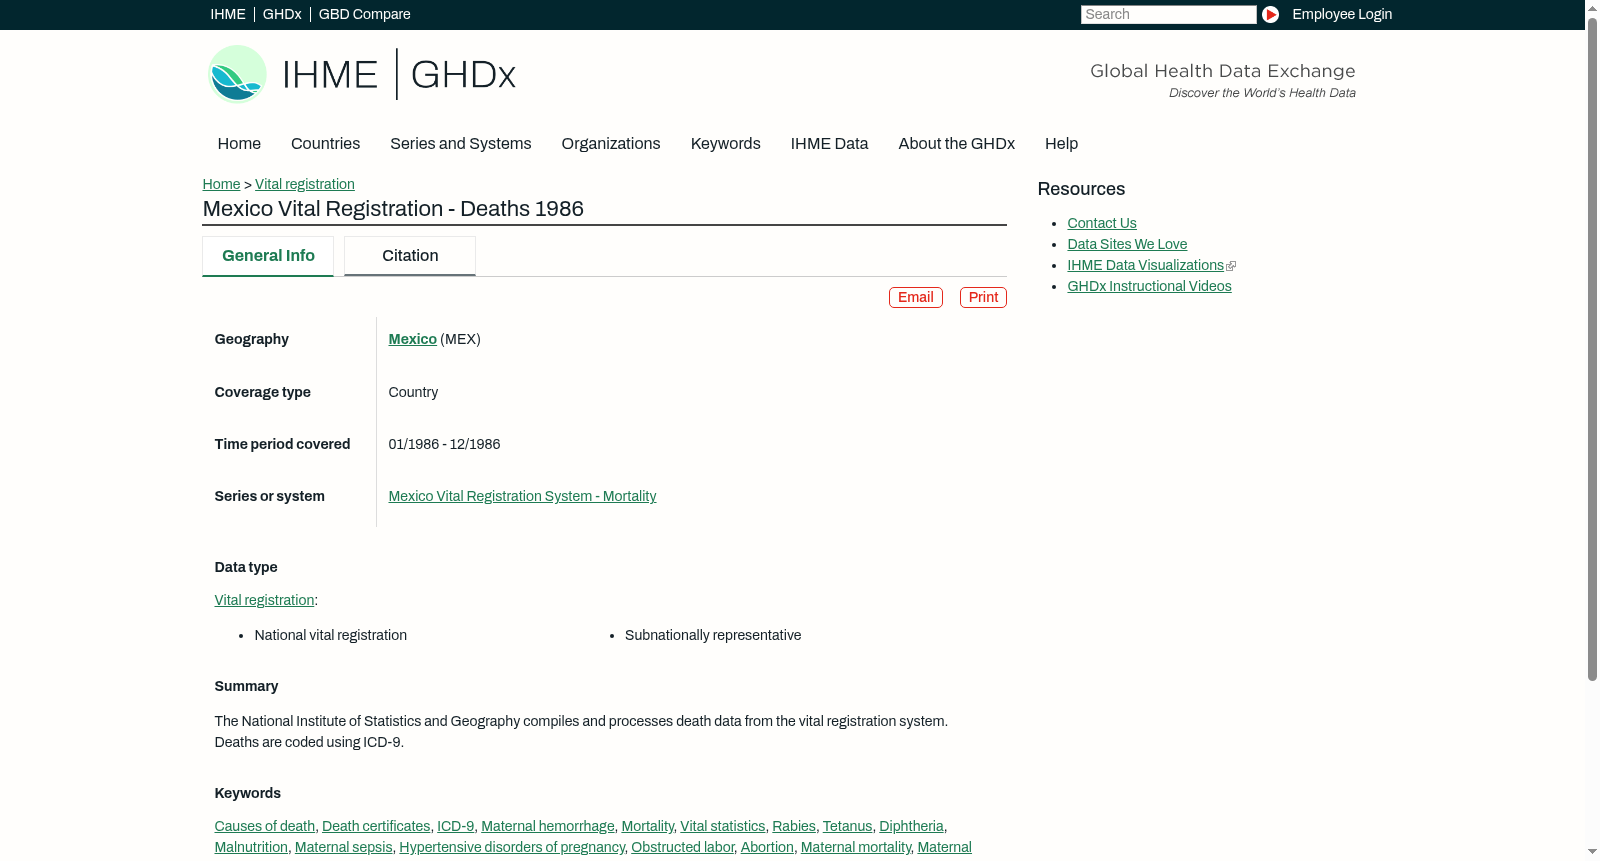Image resolution: width=1600 pixels, height=861 pixels.
Task: Open GBD Compare in the top bar
Action: pyautogui.click(x=365, y=14)
